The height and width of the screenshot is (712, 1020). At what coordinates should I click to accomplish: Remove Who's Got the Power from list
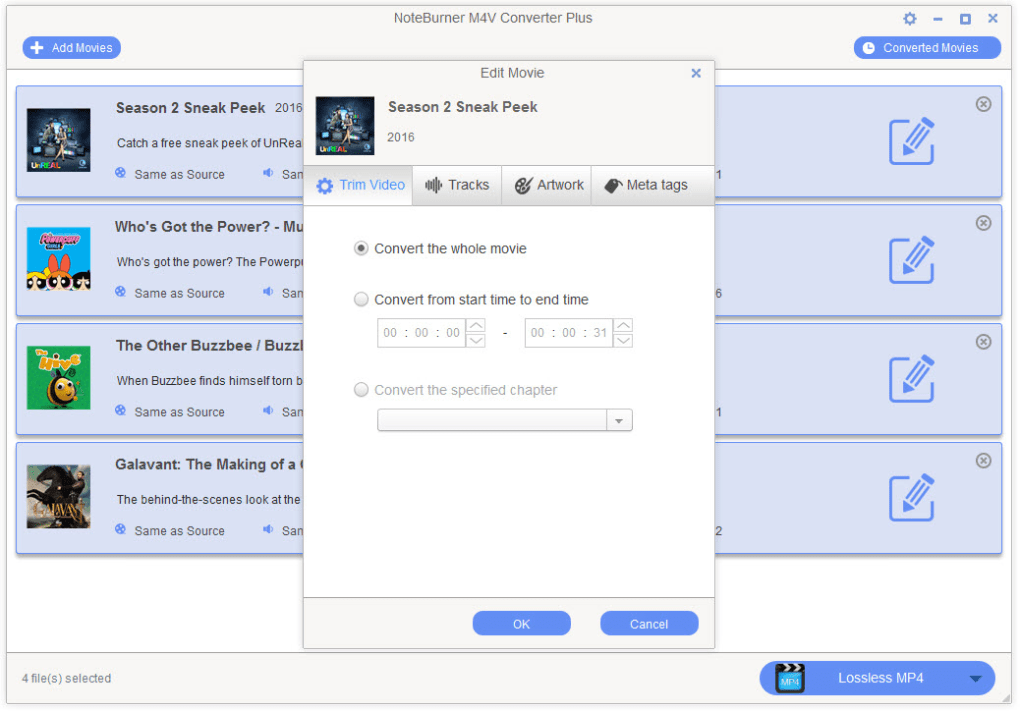click(x=984, y=223)
